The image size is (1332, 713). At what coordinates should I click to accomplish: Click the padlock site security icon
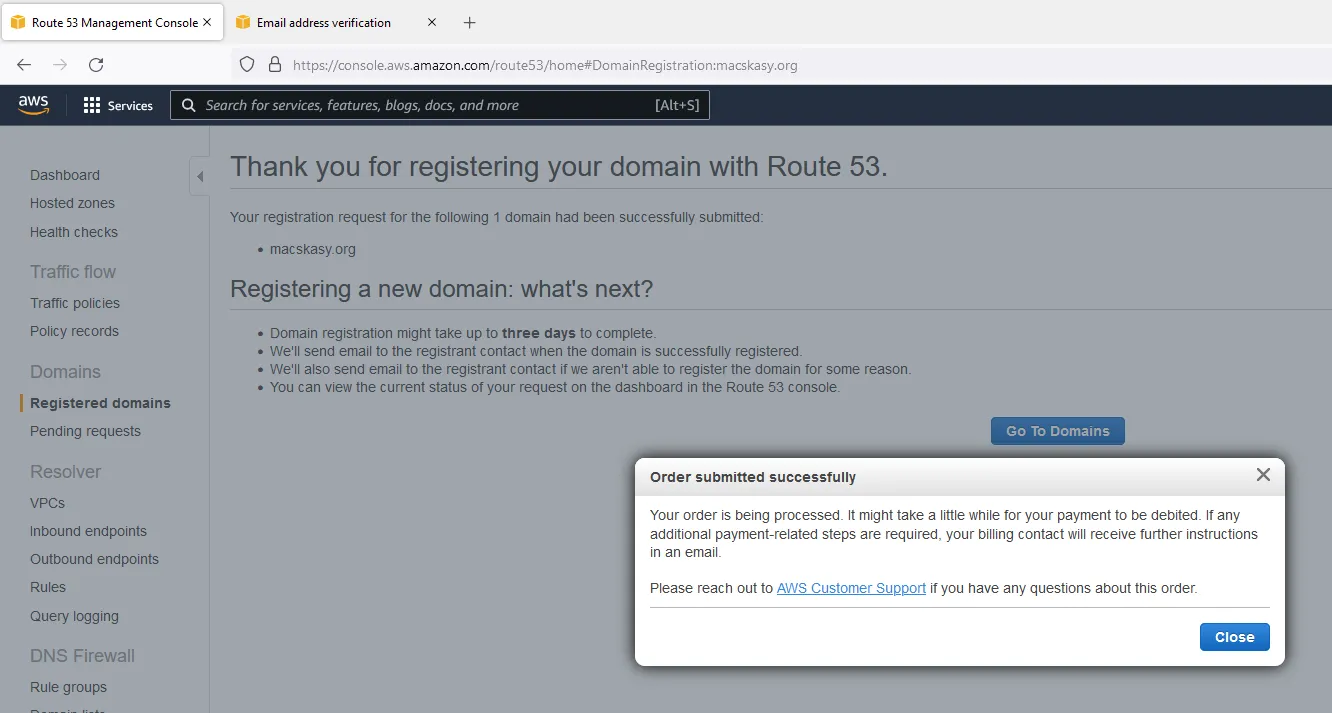[x=275, y=65]
